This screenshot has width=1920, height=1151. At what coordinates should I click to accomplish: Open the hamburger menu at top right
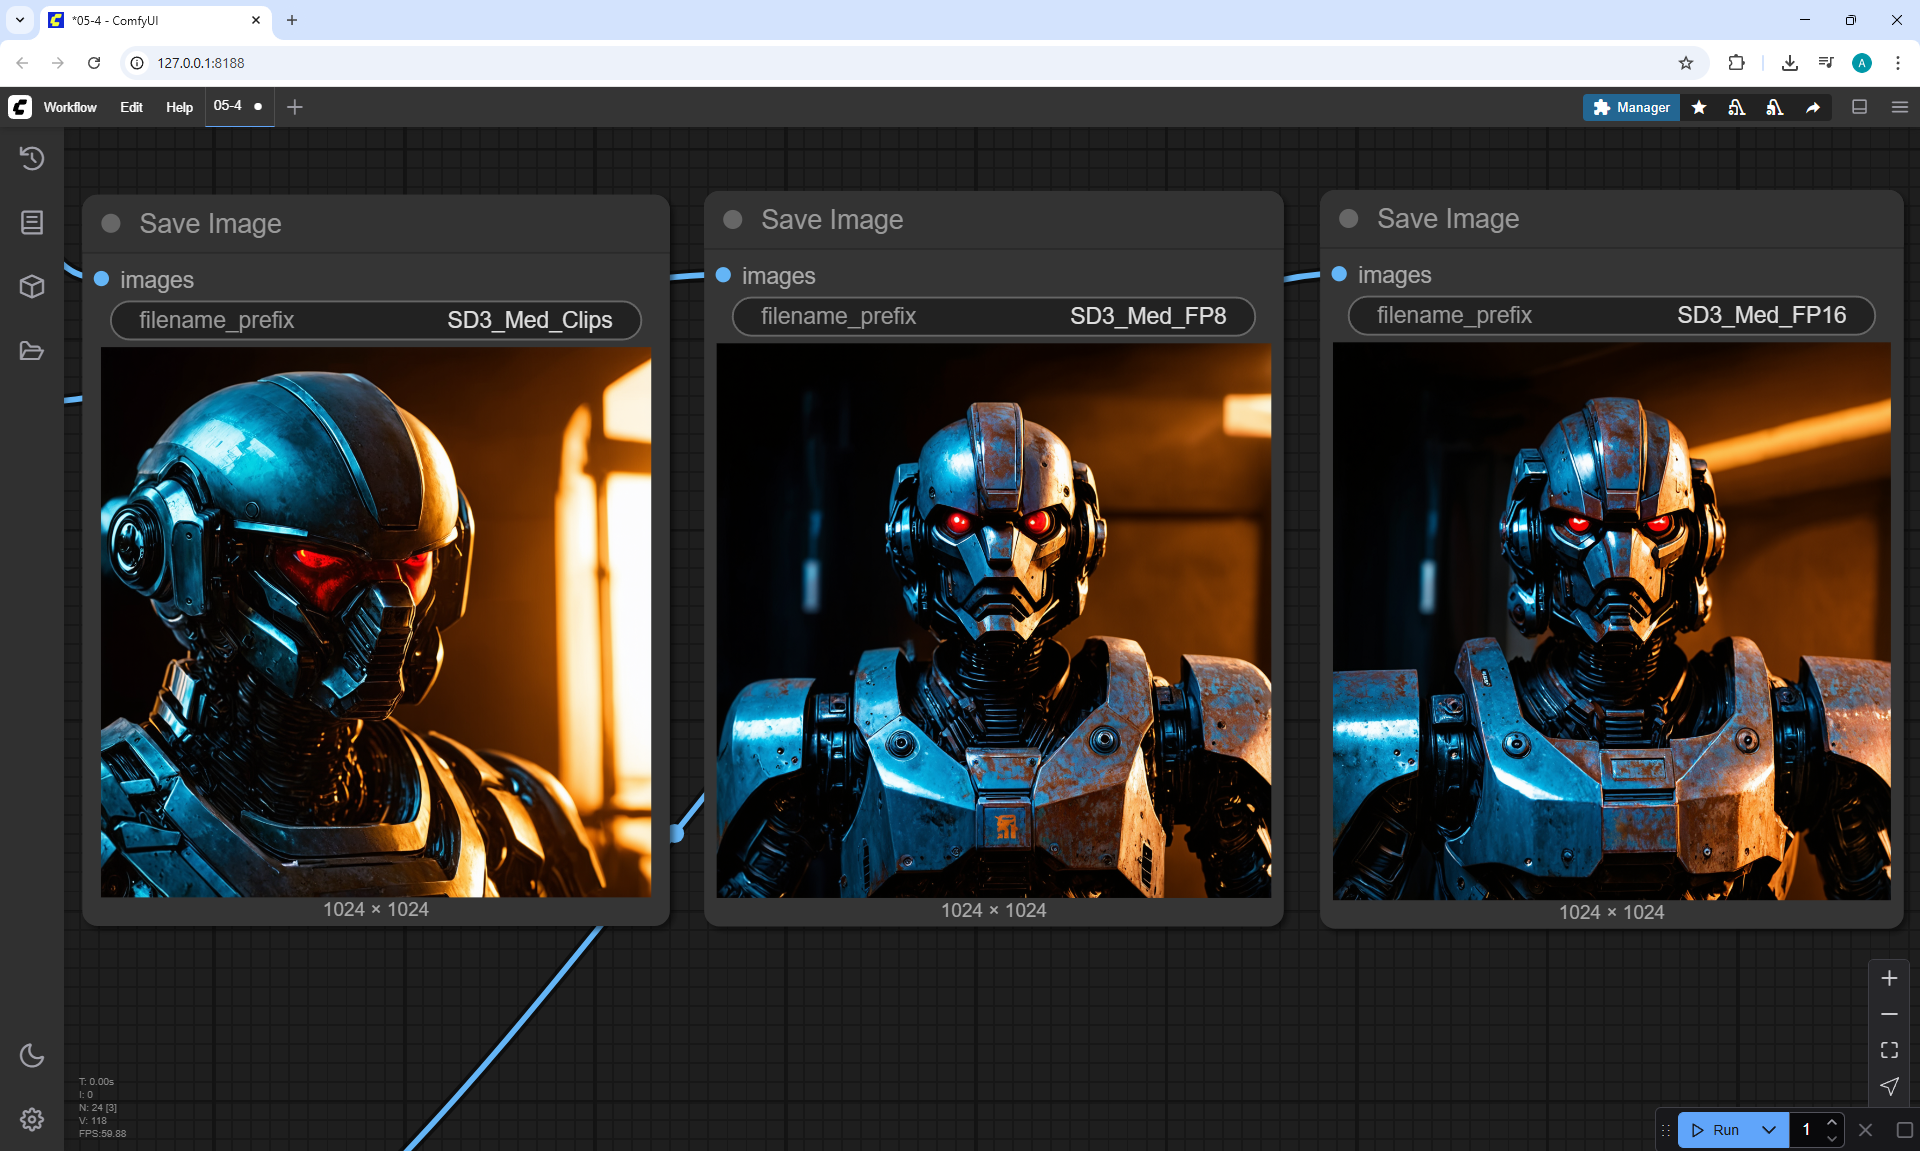coord(1900,107)
